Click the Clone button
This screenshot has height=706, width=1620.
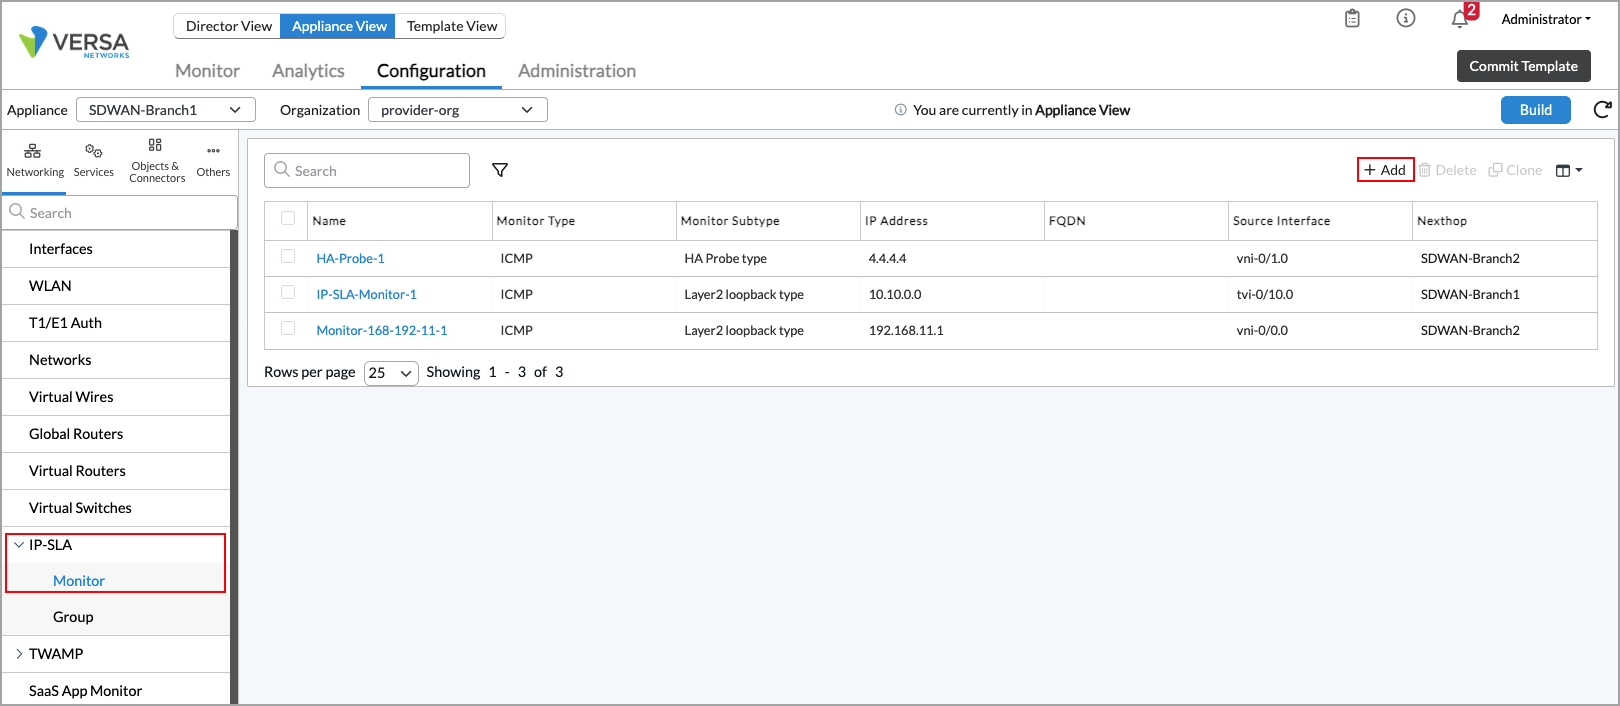pyautogui.click(x=1515, y=170)
